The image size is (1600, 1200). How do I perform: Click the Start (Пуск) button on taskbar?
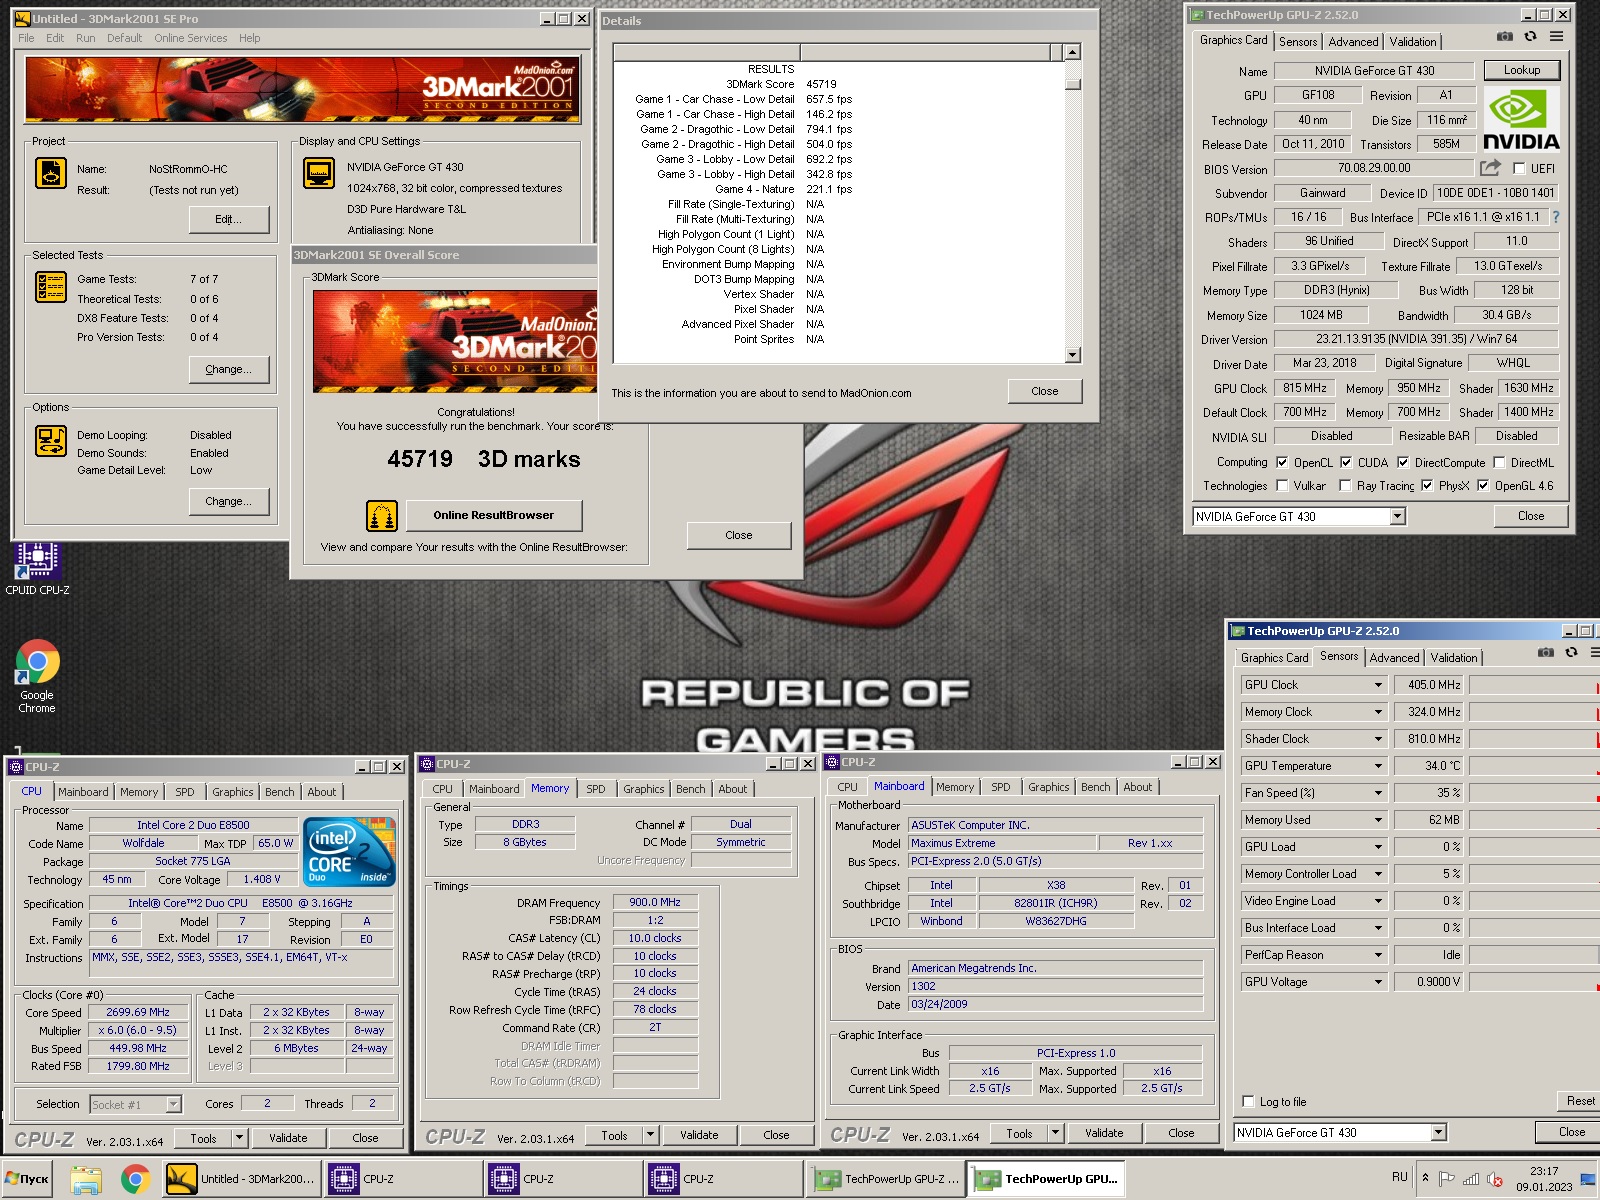[27, 1179]
